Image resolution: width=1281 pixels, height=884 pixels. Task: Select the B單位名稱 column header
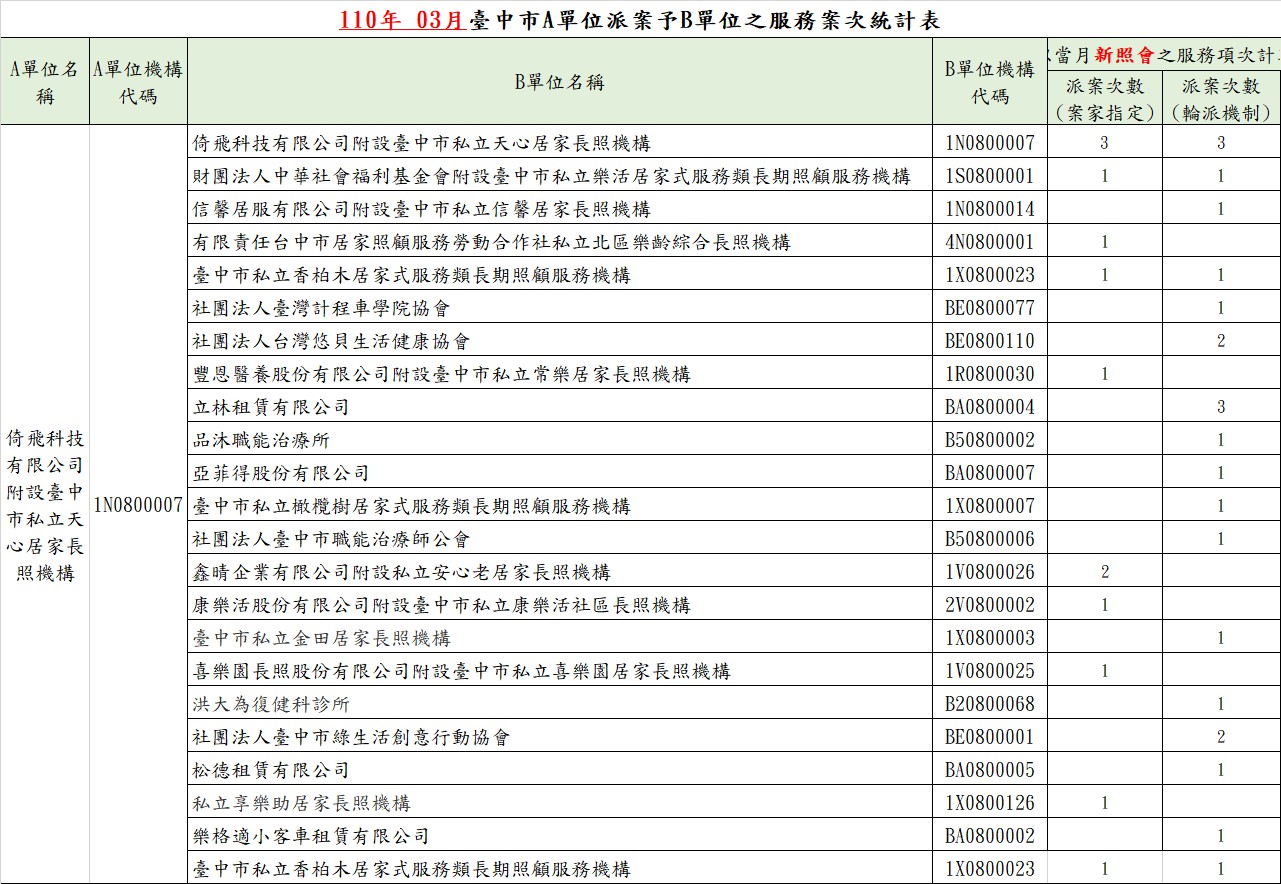560,82
